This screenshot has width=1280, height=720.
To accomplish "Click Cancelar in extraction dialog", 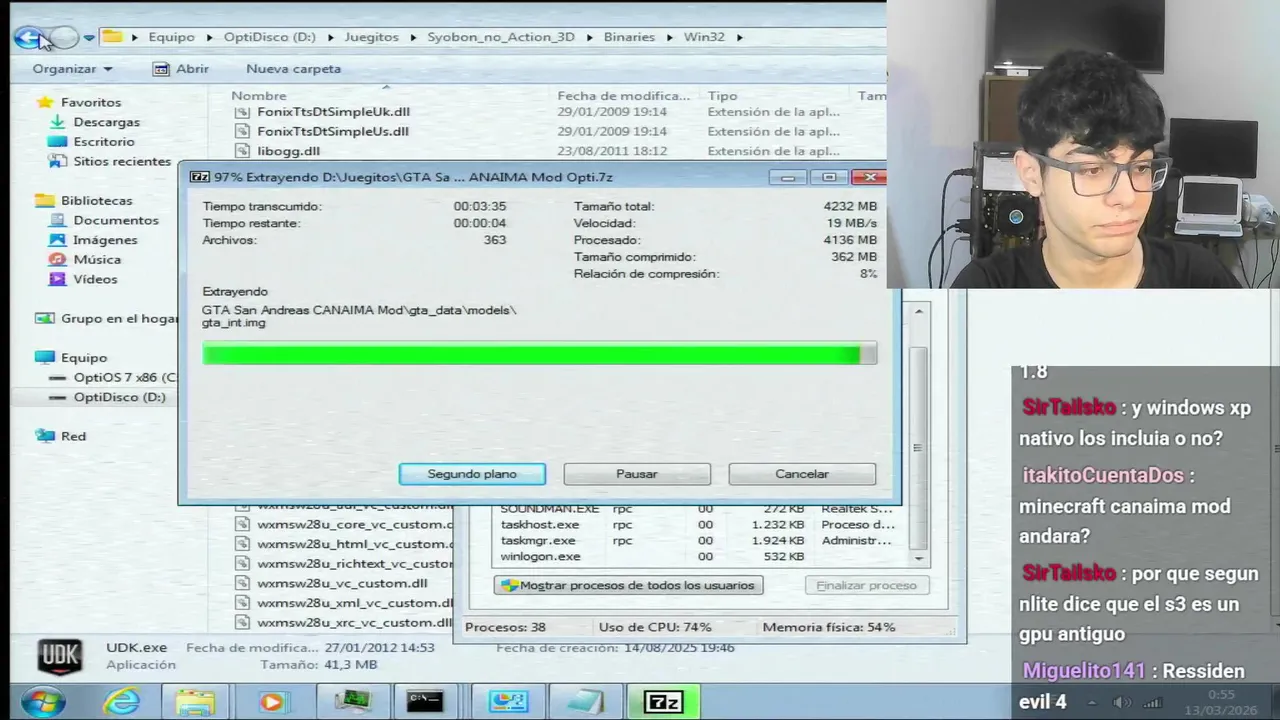I will click(x=802, y=474).
